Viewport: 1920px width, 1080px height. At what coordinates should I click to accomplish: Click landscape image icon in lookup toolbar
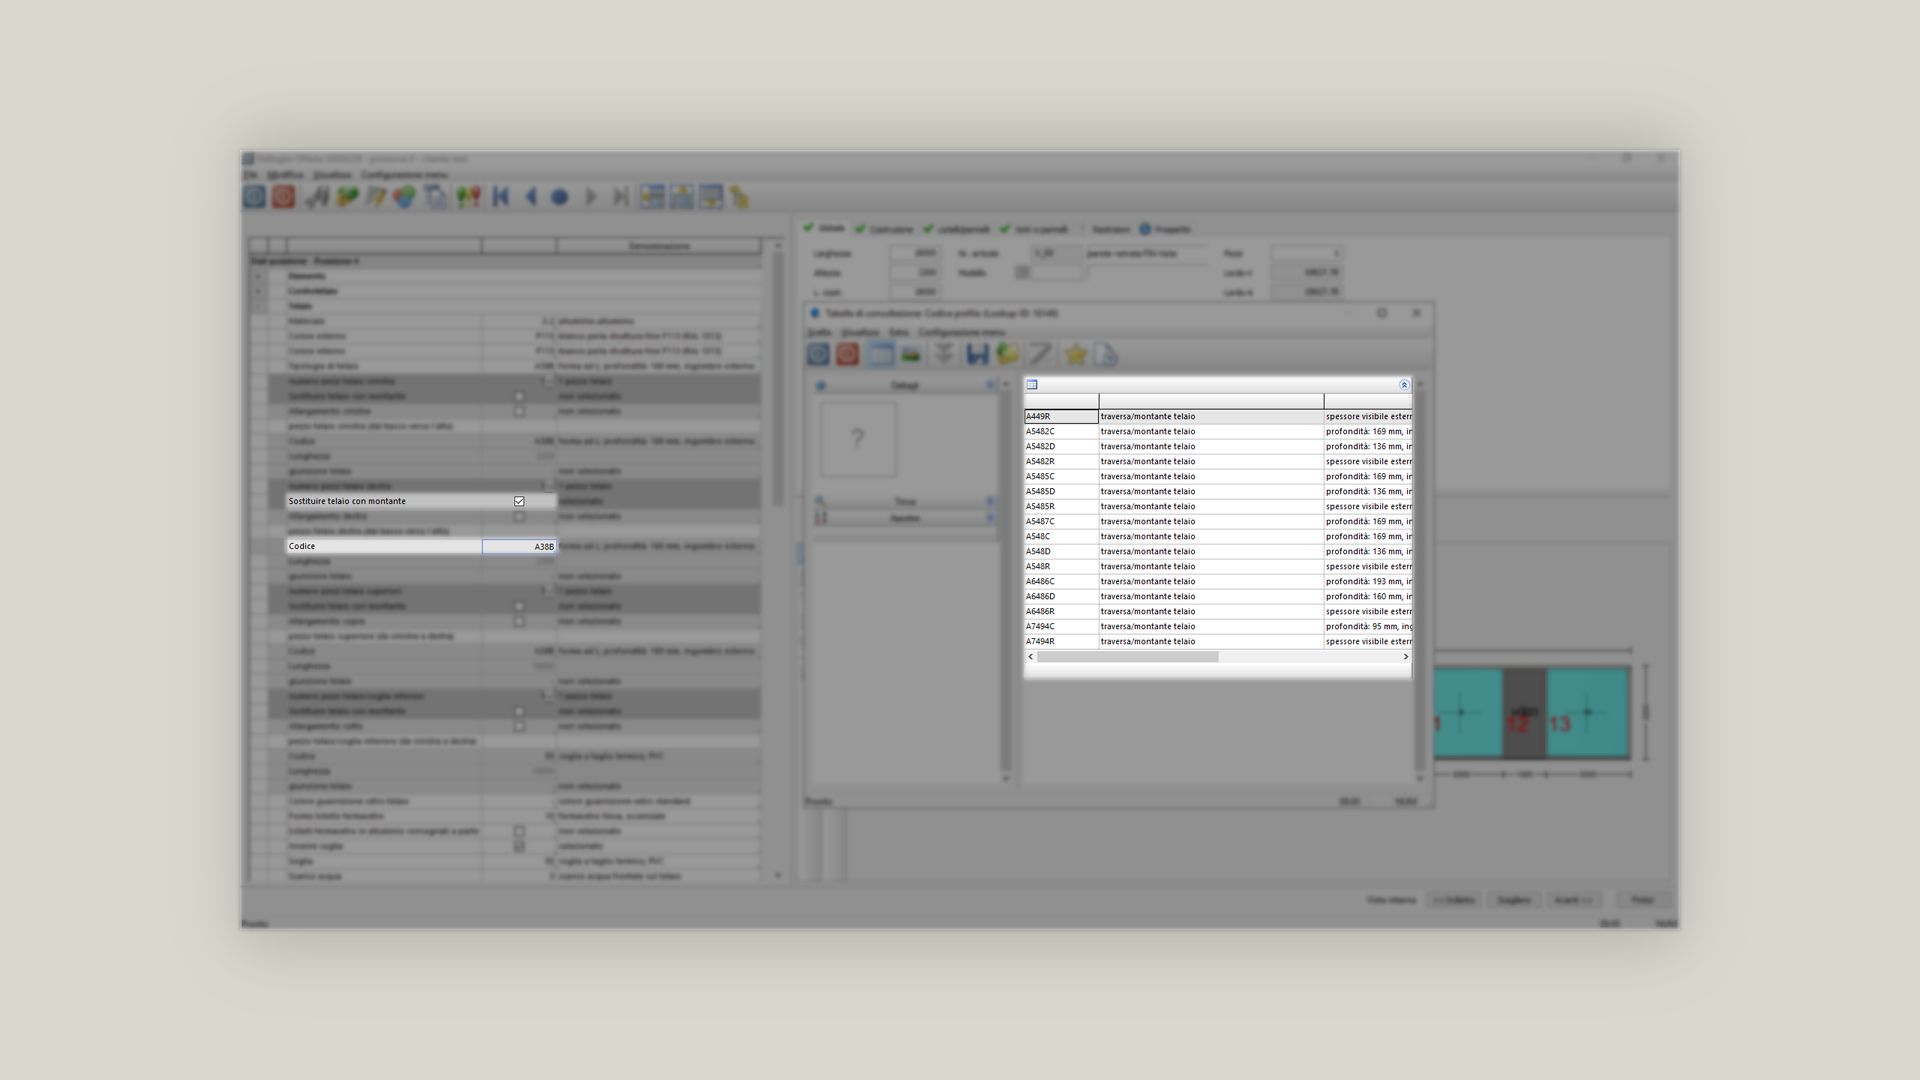[x=911, y=354]
